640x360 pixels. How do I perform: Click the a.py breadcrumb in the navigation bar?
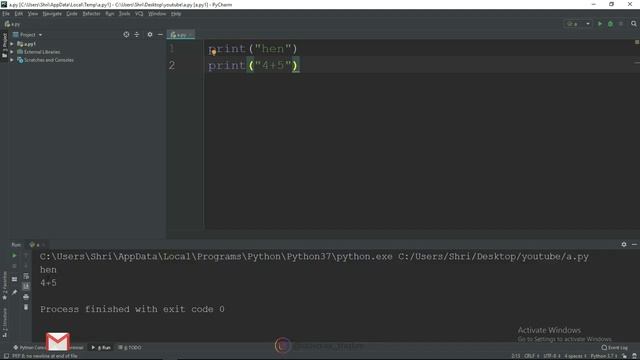(x=12, y=24)
